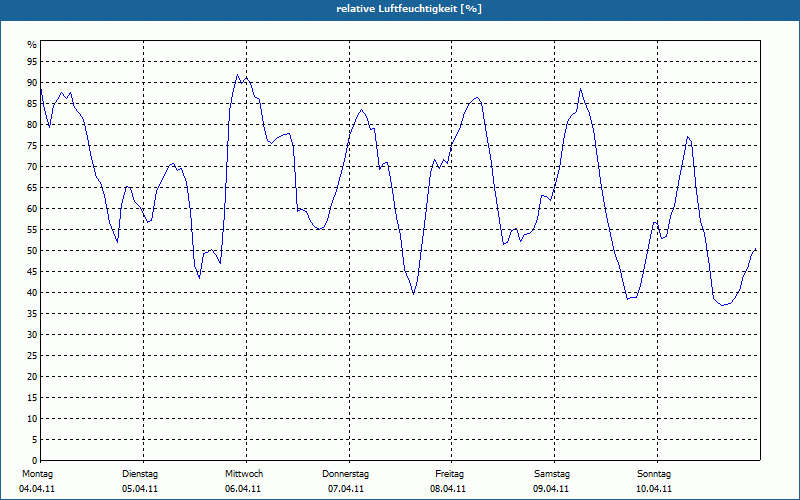The height and width of the screenshot is (500, 800).
Task: Click the 'Sonntag' day label
Action: pyautogui.click(x=654, y=474)
